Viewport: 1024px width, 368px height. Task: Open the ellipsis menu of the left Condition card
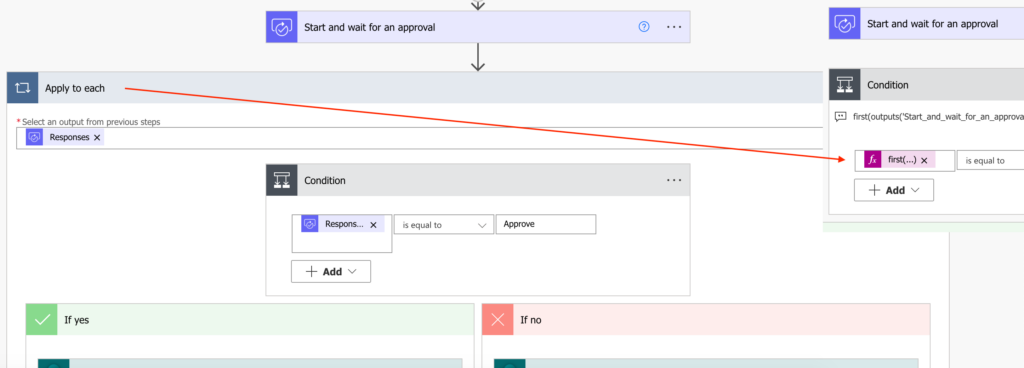click(x=673, y=180)
